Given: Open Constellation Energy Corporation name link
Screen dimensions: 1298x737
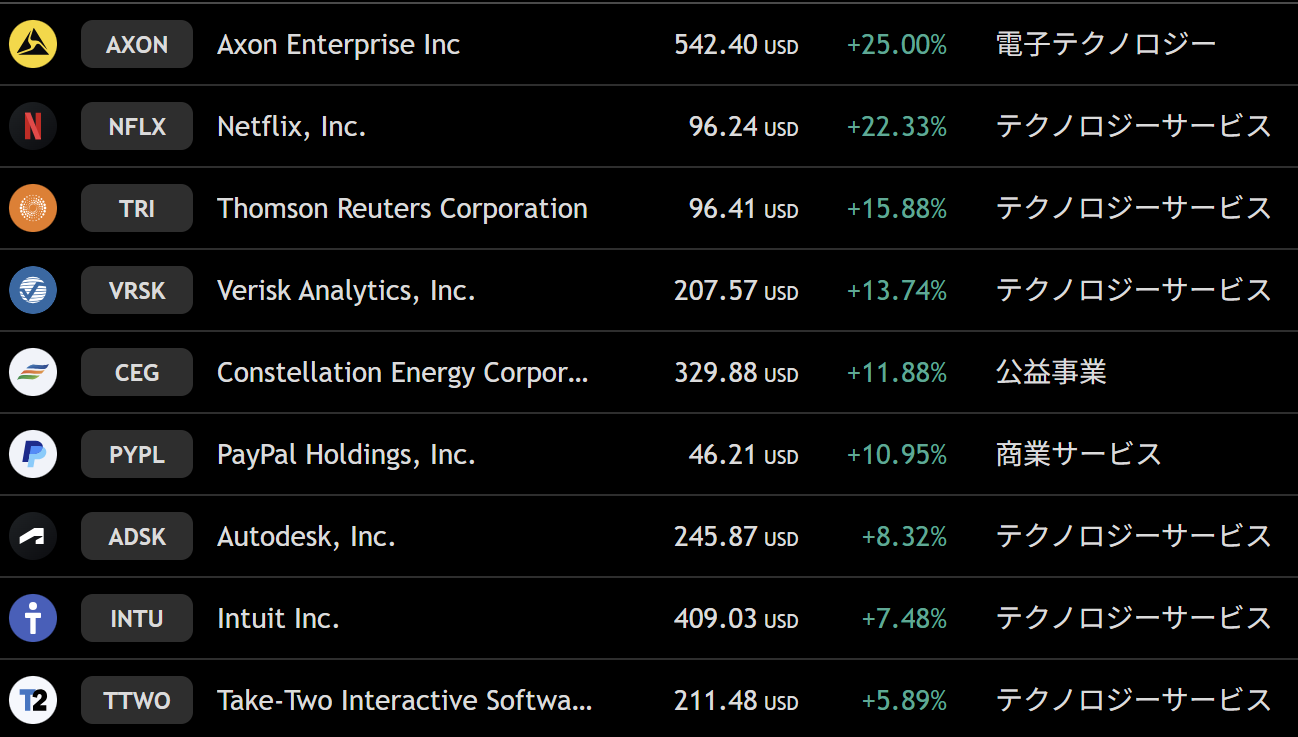Looking at the screenshot, I should click(x=402, y=373).
